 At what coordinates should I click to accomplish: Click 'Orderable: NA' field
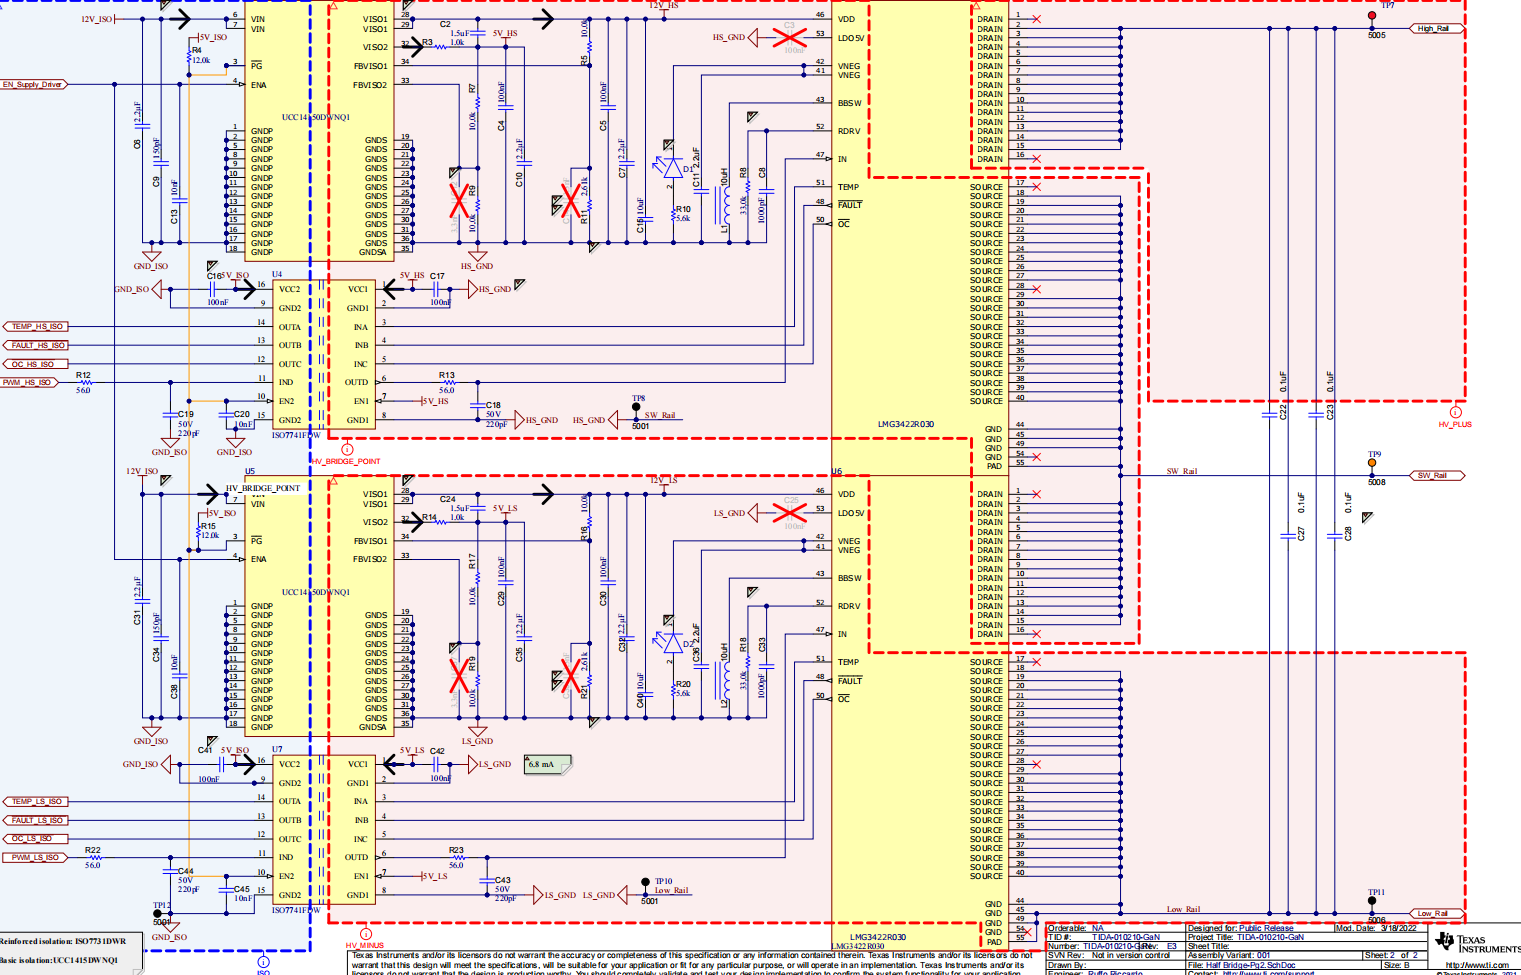[x=1076, y=928]
